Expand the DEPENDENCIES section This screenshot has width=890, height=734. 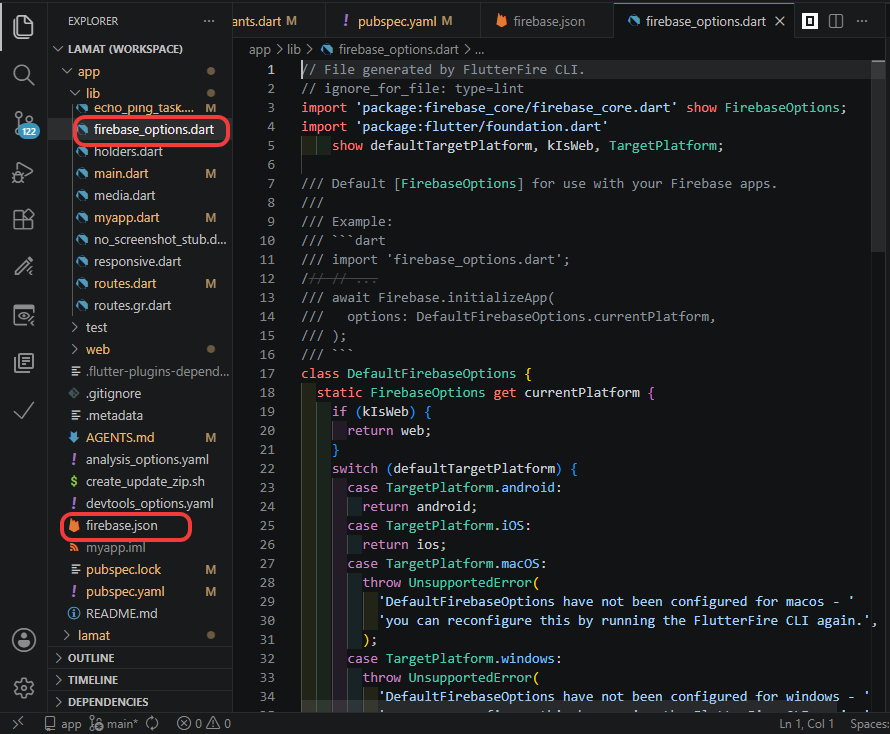tap(140, 702)
